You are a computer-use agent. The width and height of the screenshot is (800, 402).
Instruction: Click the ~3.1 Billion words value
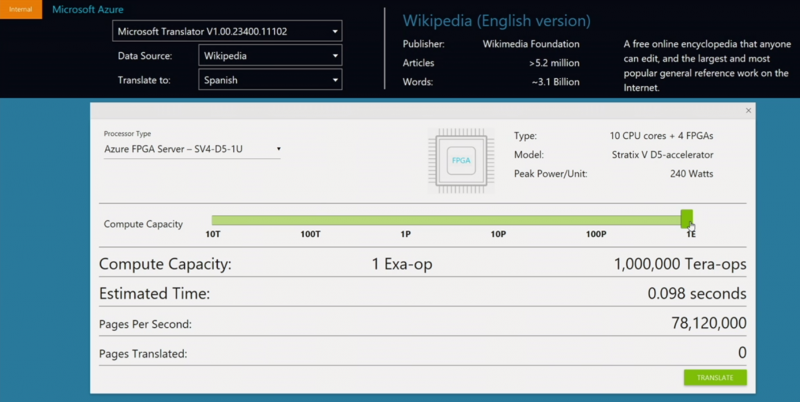coord(555,82)
